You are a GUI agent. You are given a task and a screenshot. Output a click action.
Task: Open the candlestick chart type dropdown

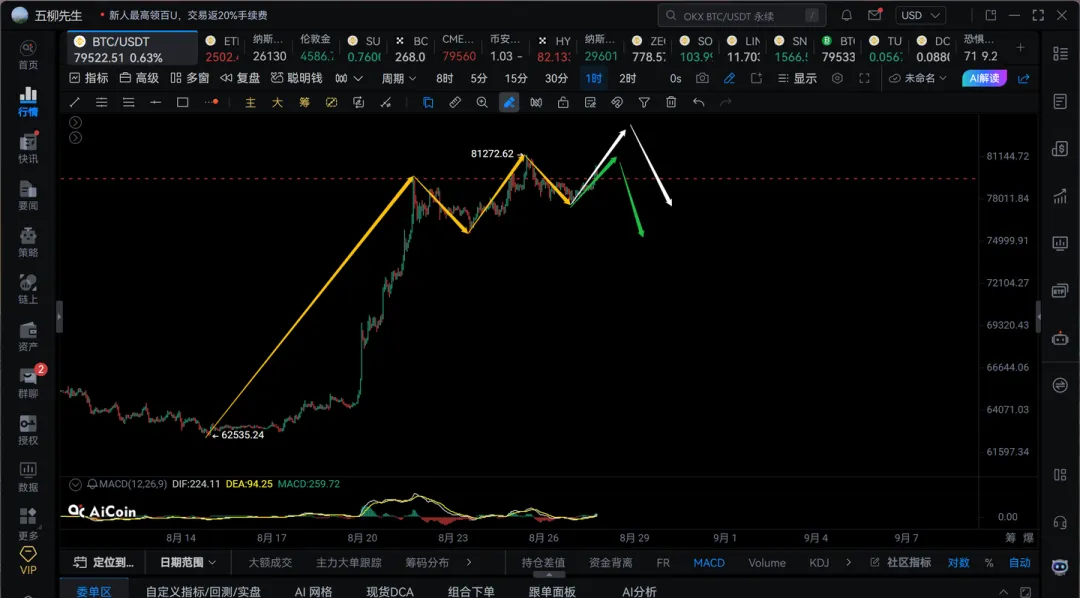(x=349, y=79)
